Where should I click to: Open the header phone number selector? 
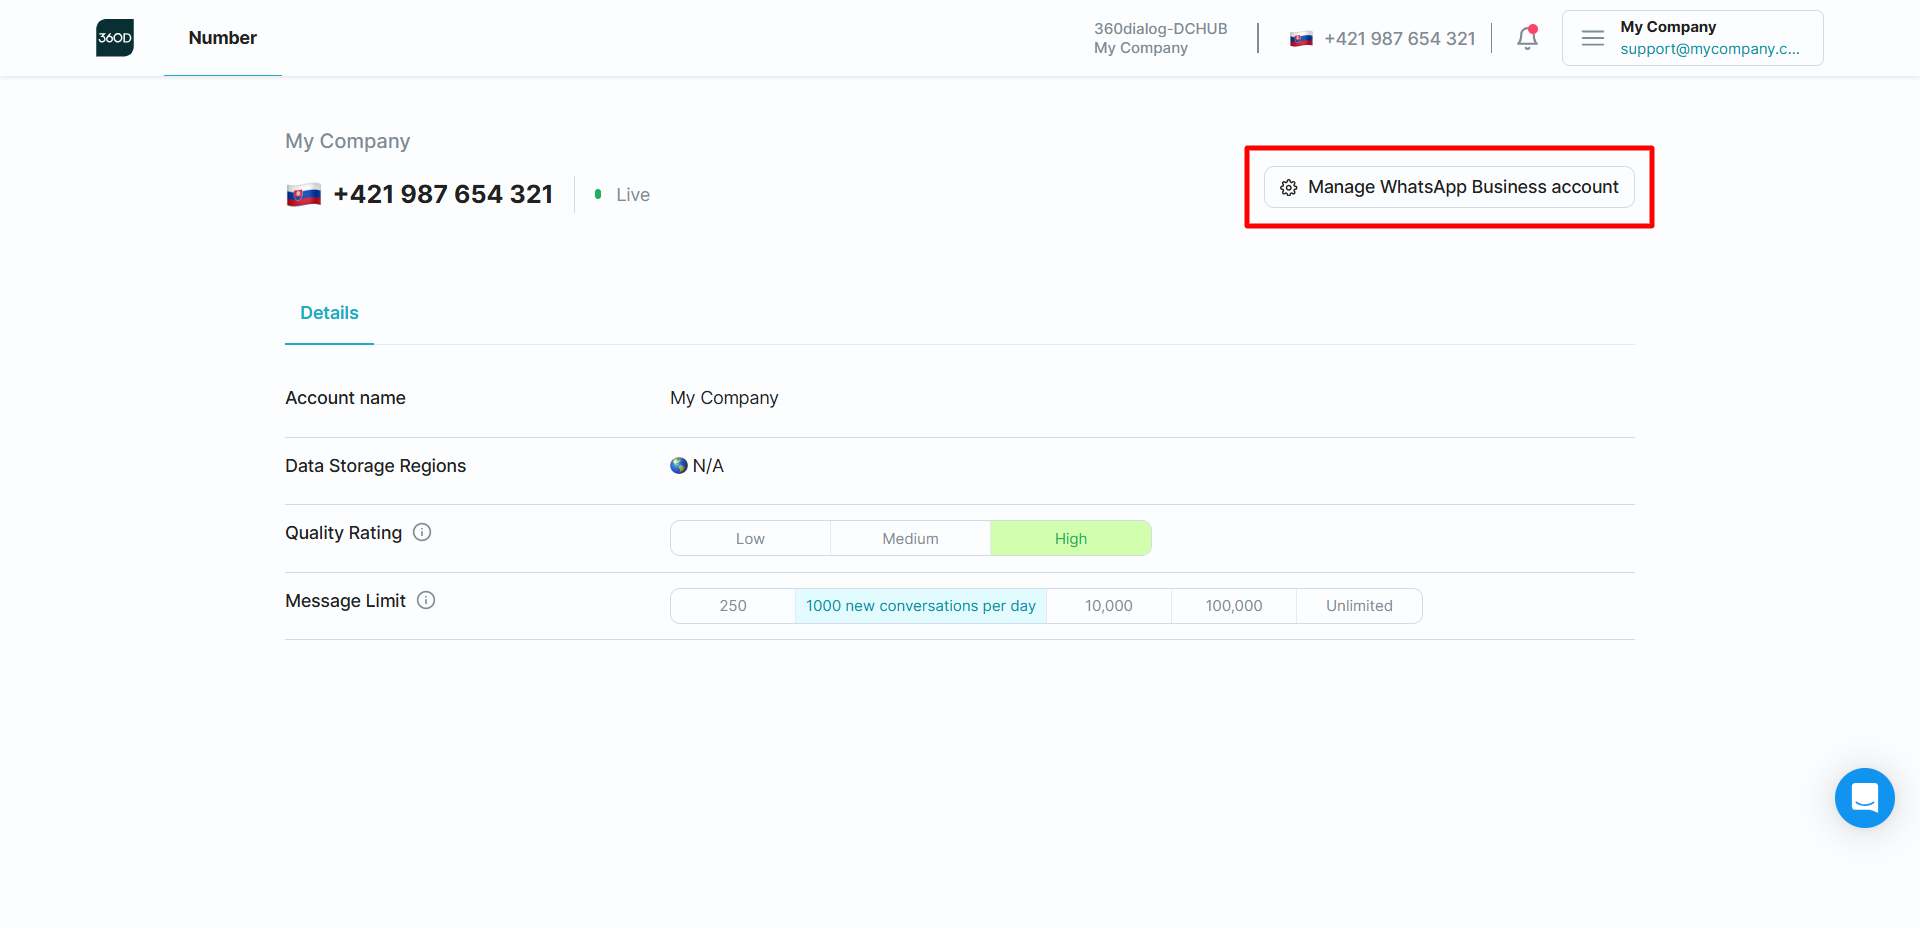1383,39
